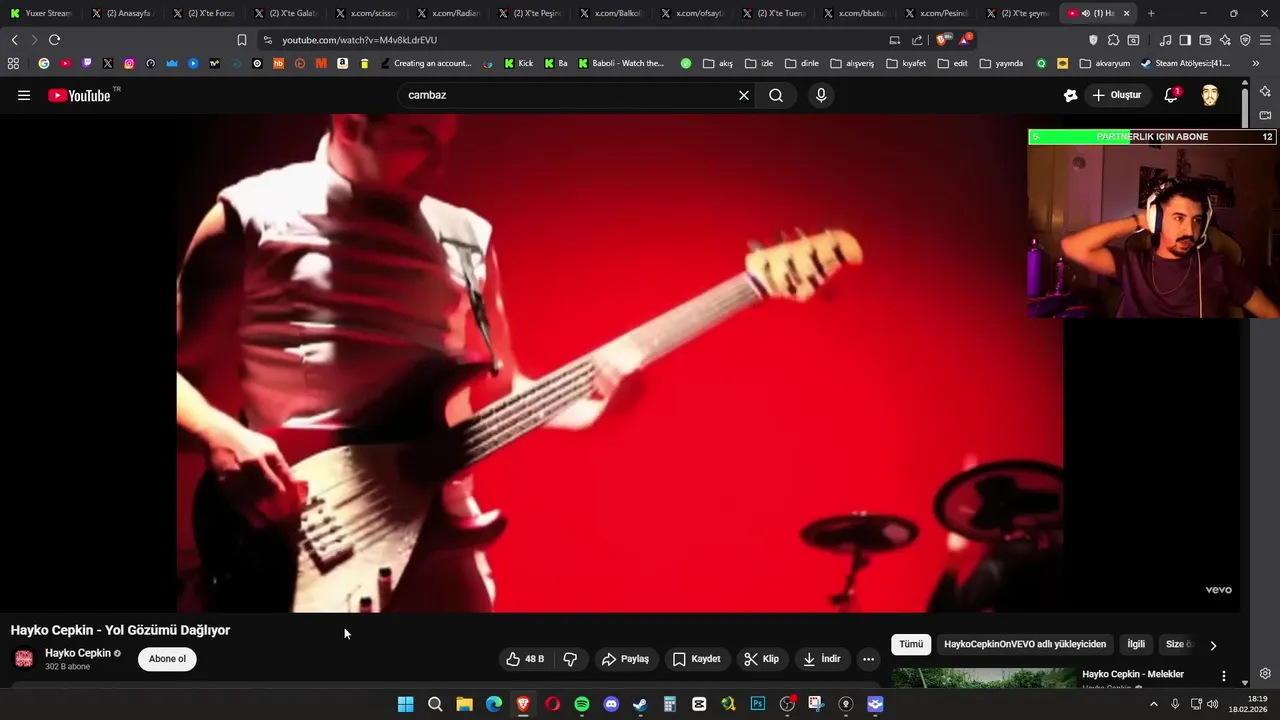The height and width of the screenshot is (720, 1280).
Task: Open the Instagram bookmark icon
Action: (129, 63)
